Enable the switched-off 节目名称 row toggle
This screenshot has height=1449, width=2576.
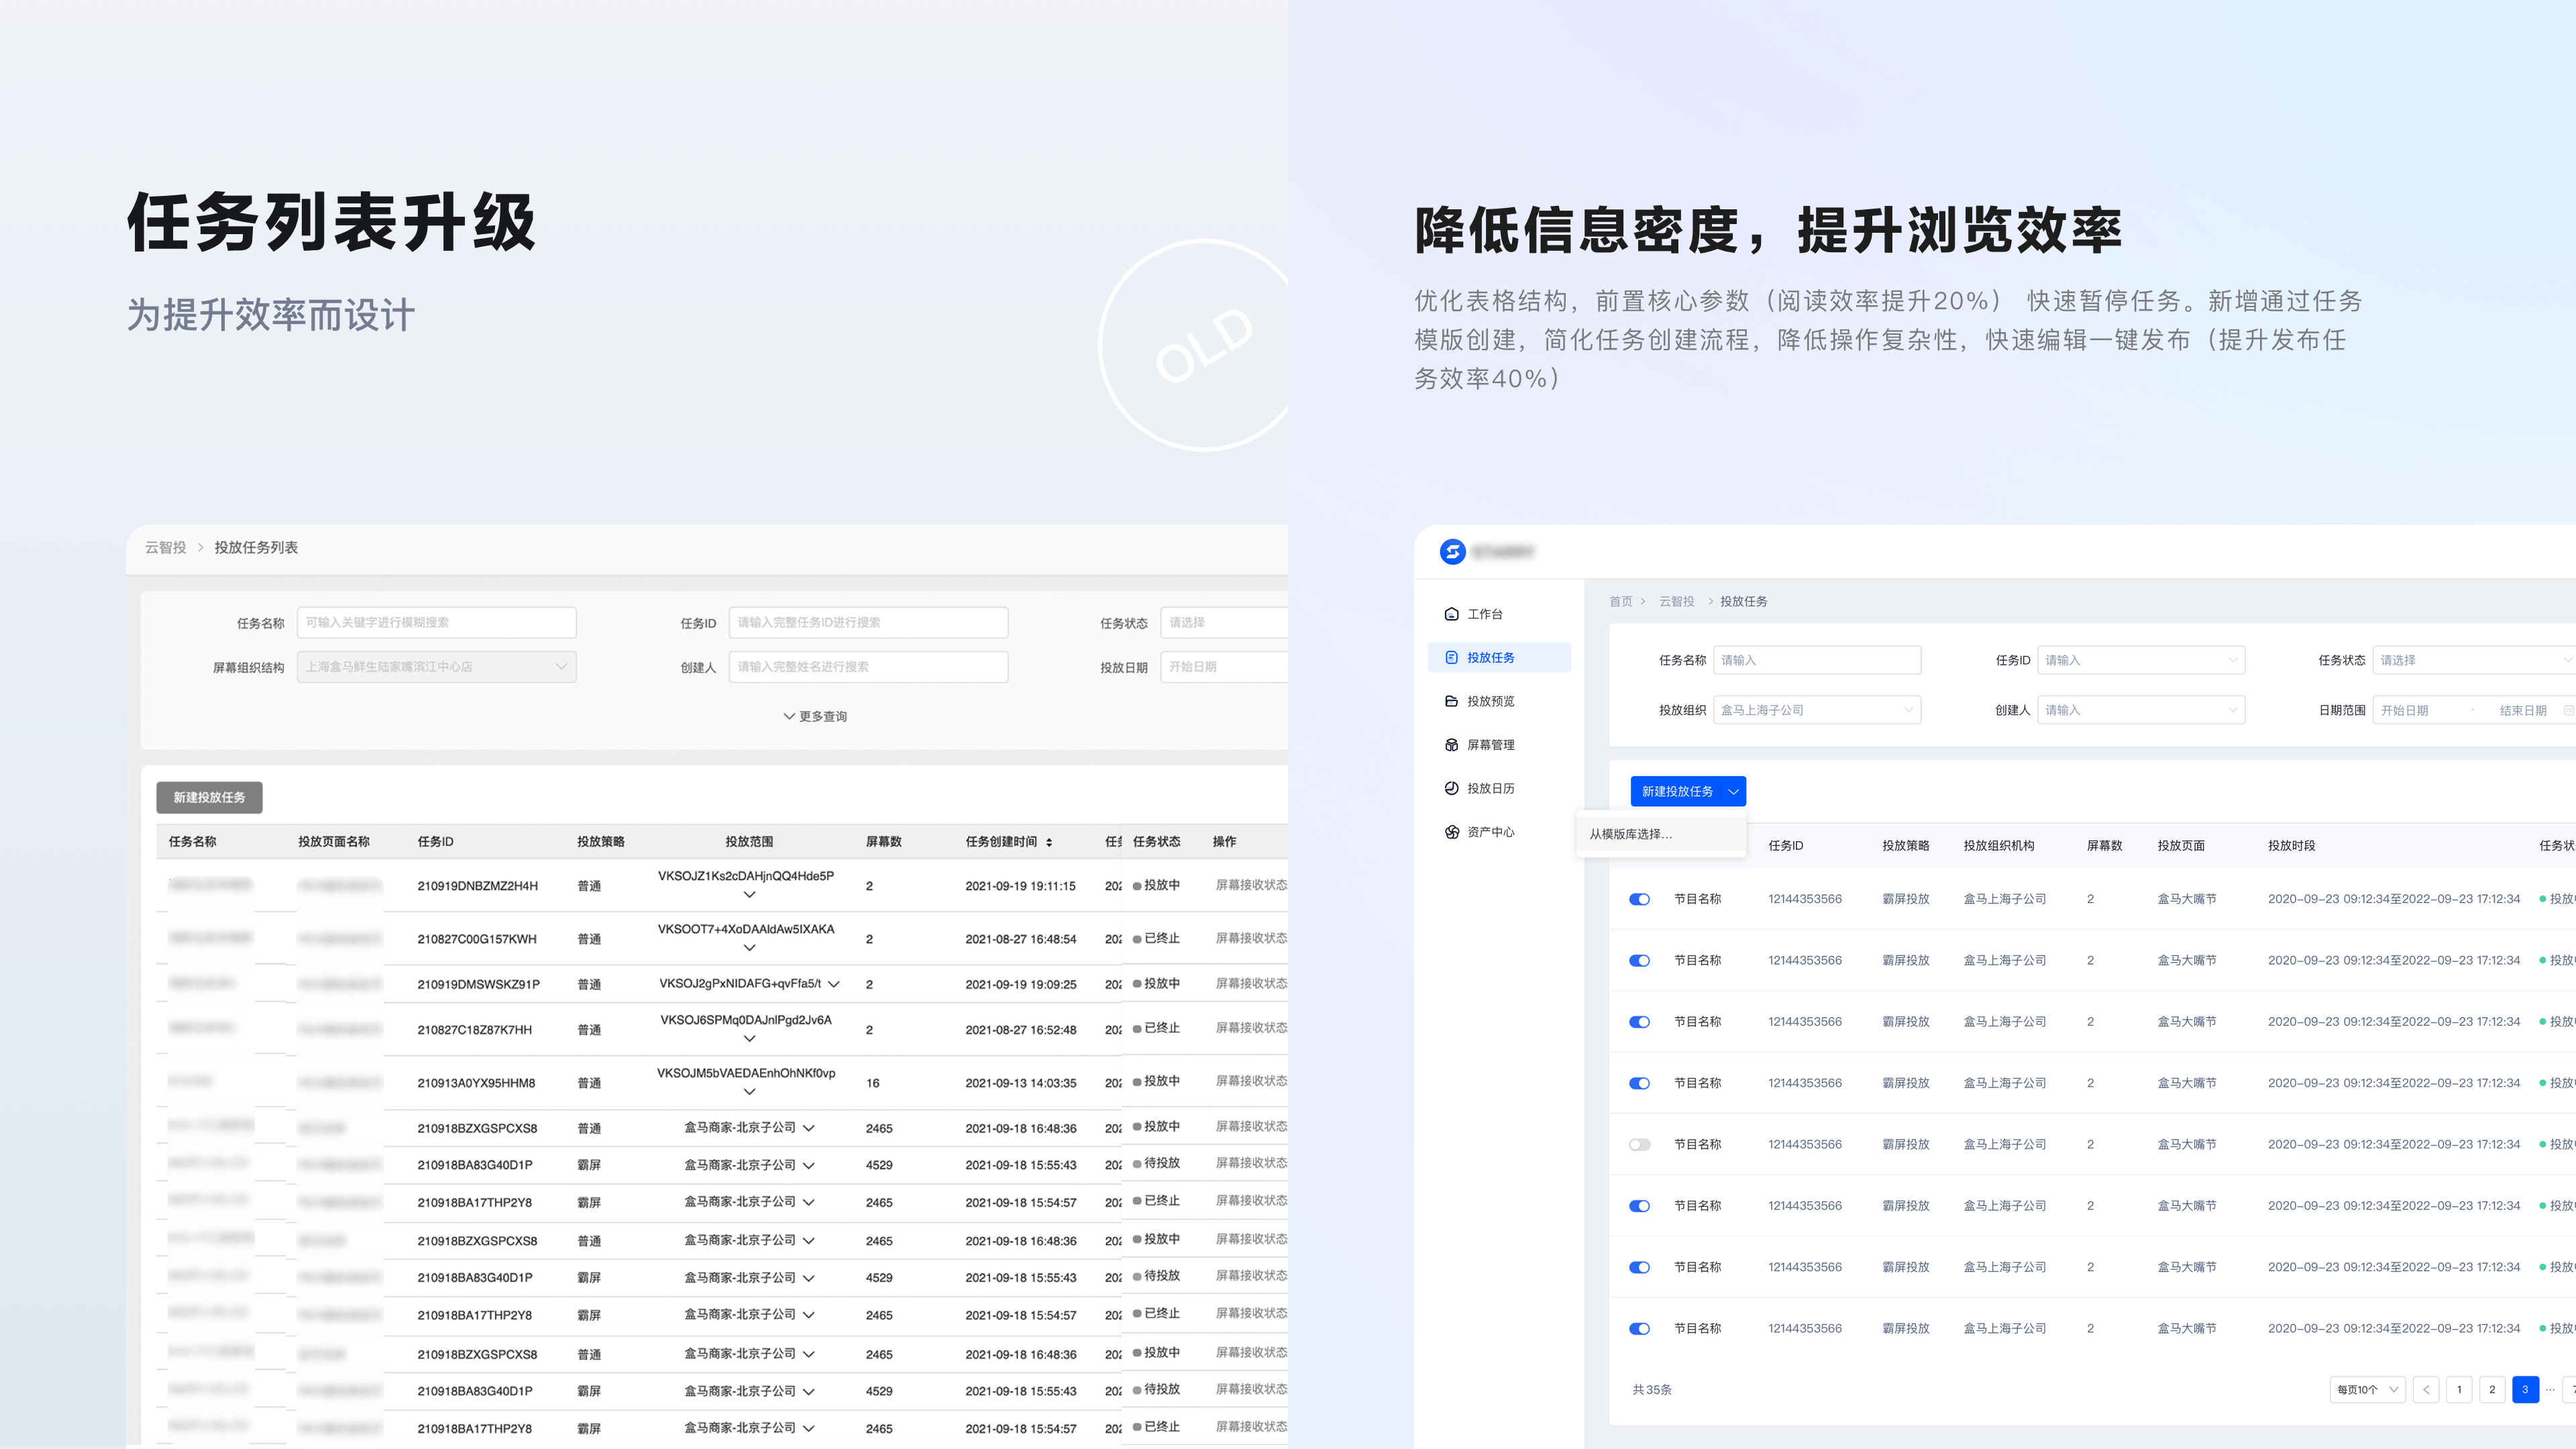click(x=1639, y=1144)
